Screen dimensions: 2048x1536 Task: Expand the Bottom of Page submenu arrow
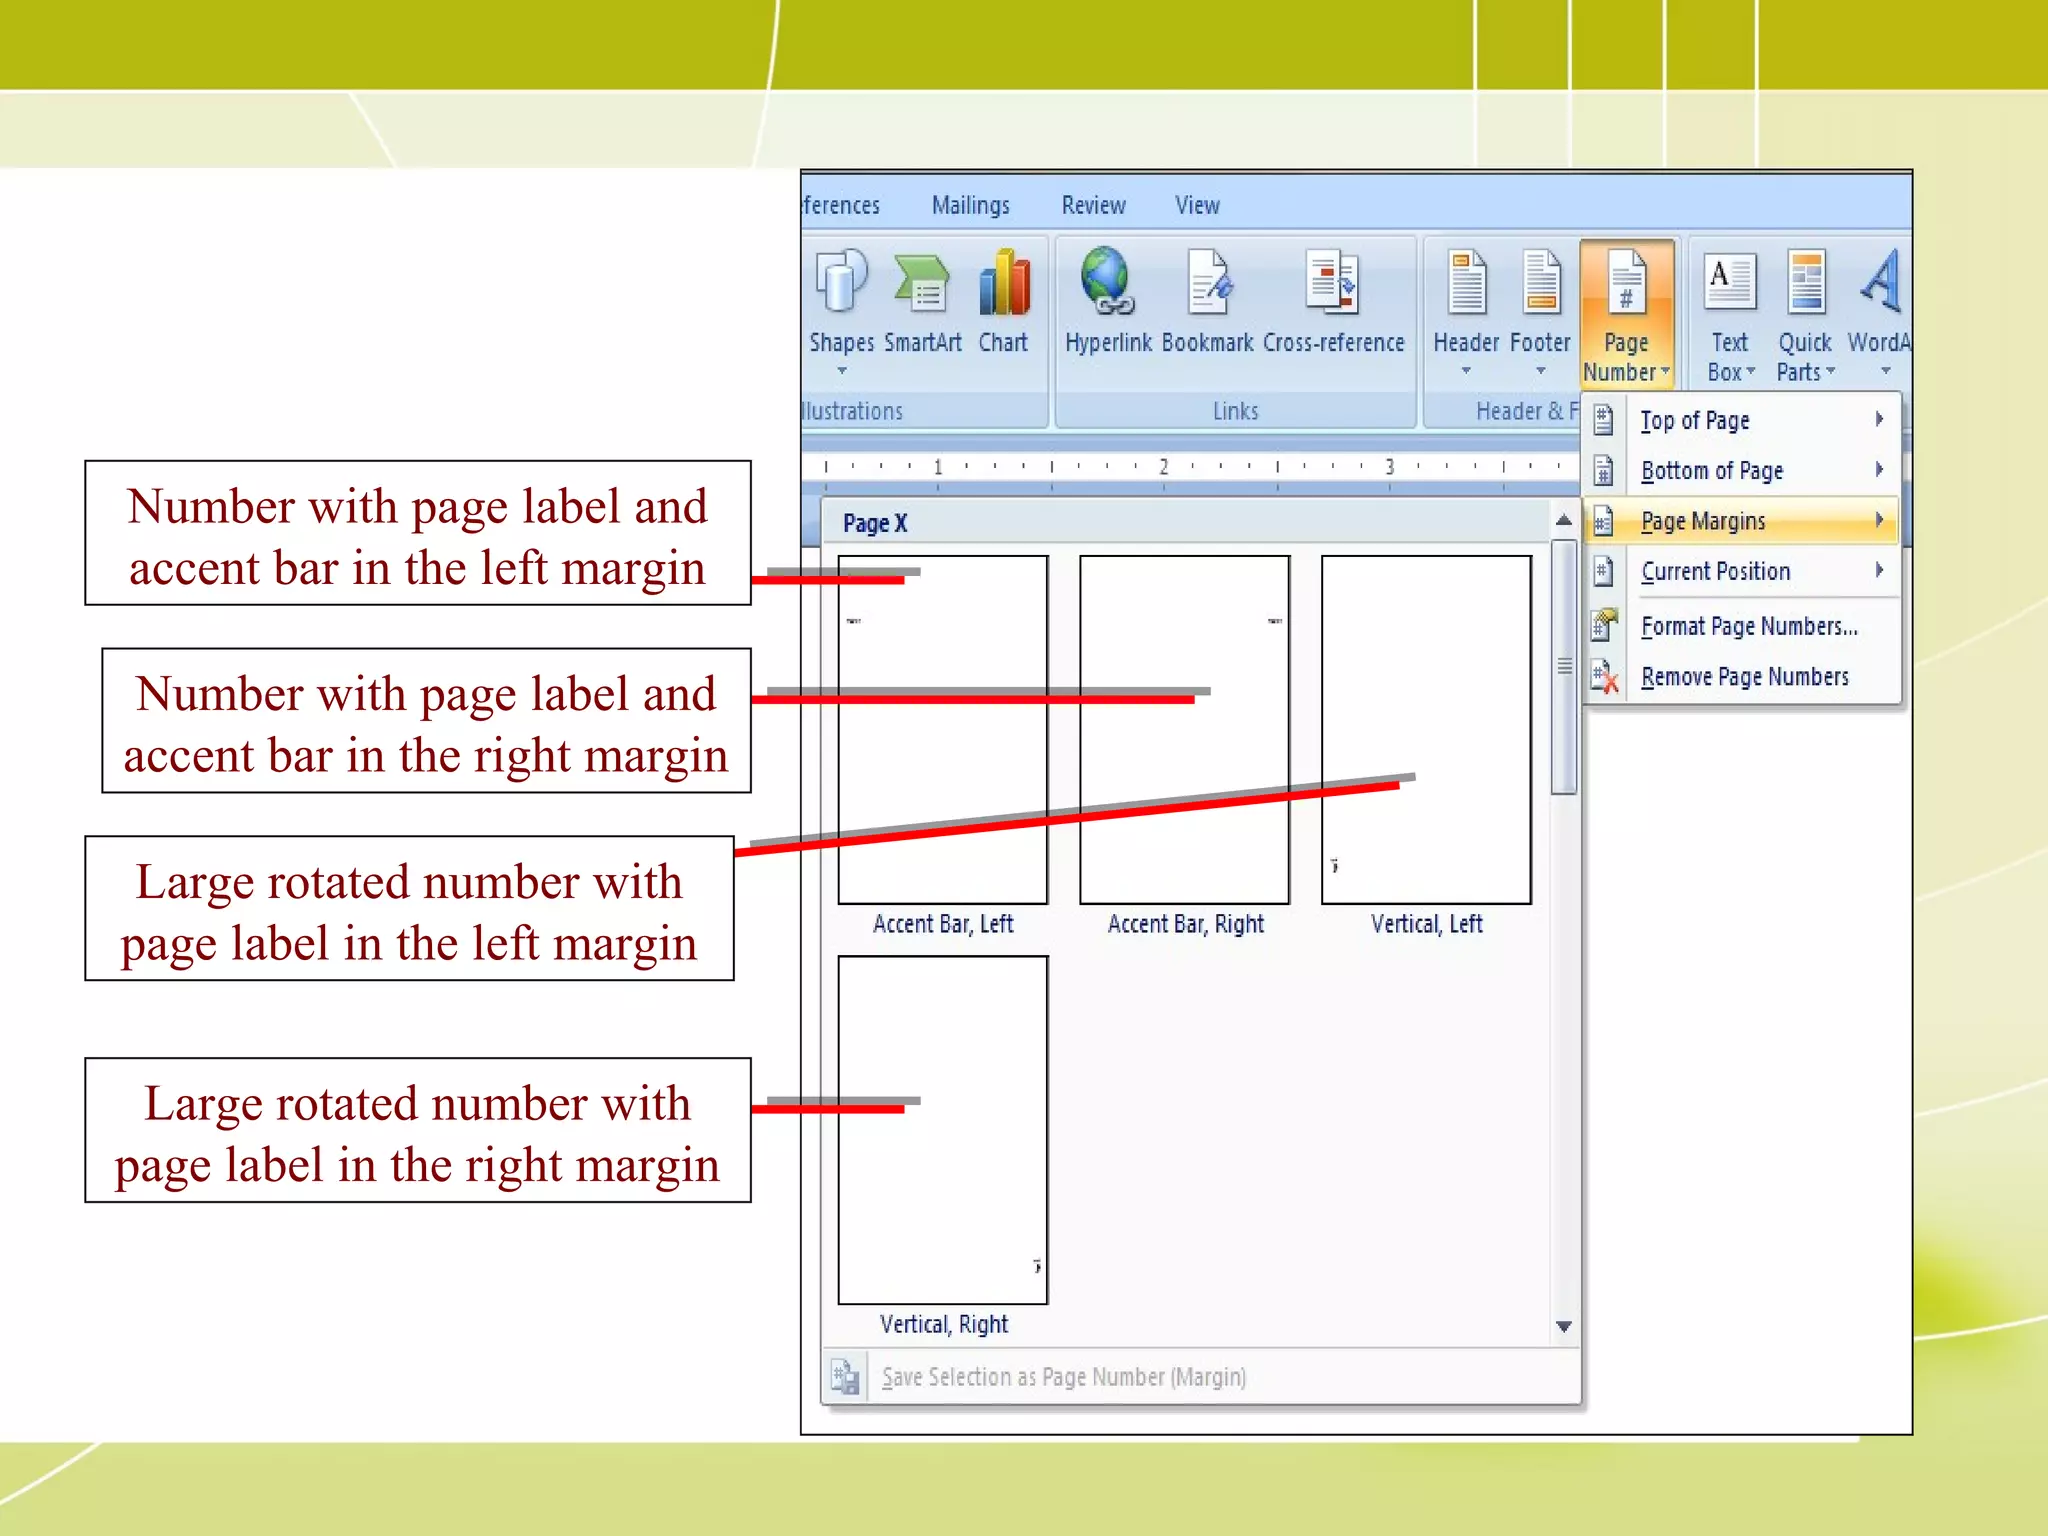coord(1879,469)
